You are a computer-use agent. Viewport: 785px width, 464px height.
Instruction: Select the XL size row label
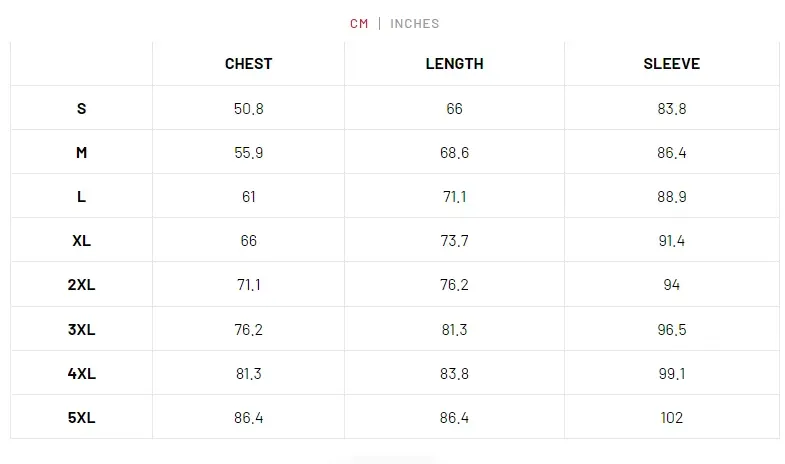pyautogui.click(x=81, y=241)
